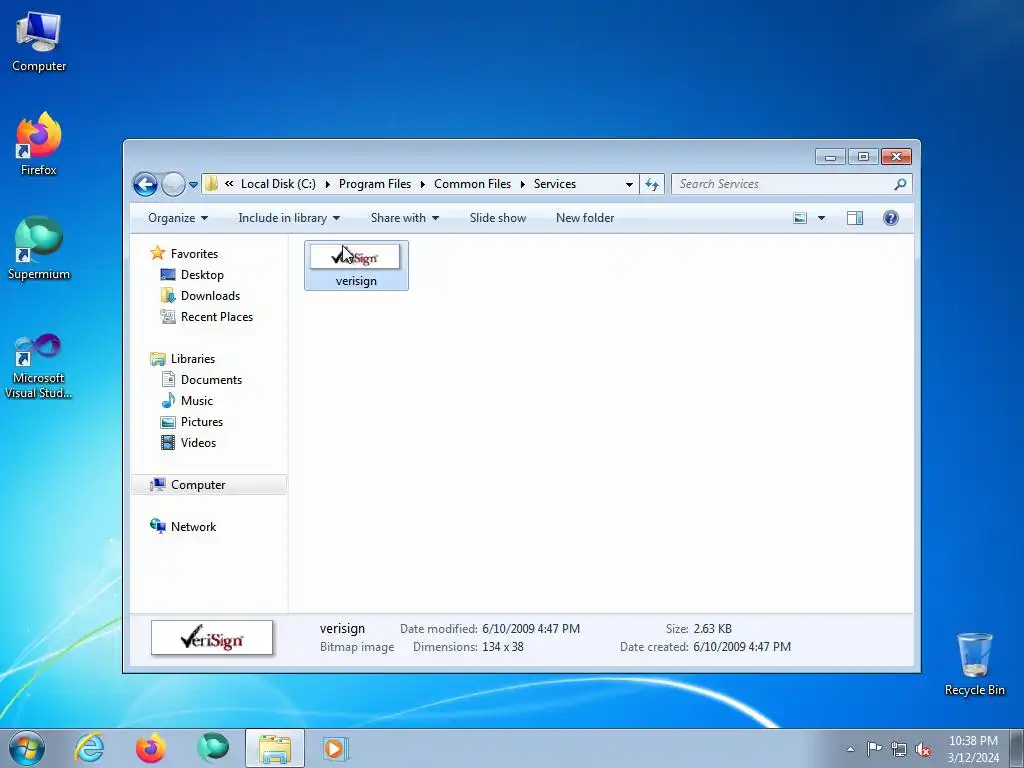
Task: Select Local Disk (C:) breadcrumb
Action: tap(278, 184)
